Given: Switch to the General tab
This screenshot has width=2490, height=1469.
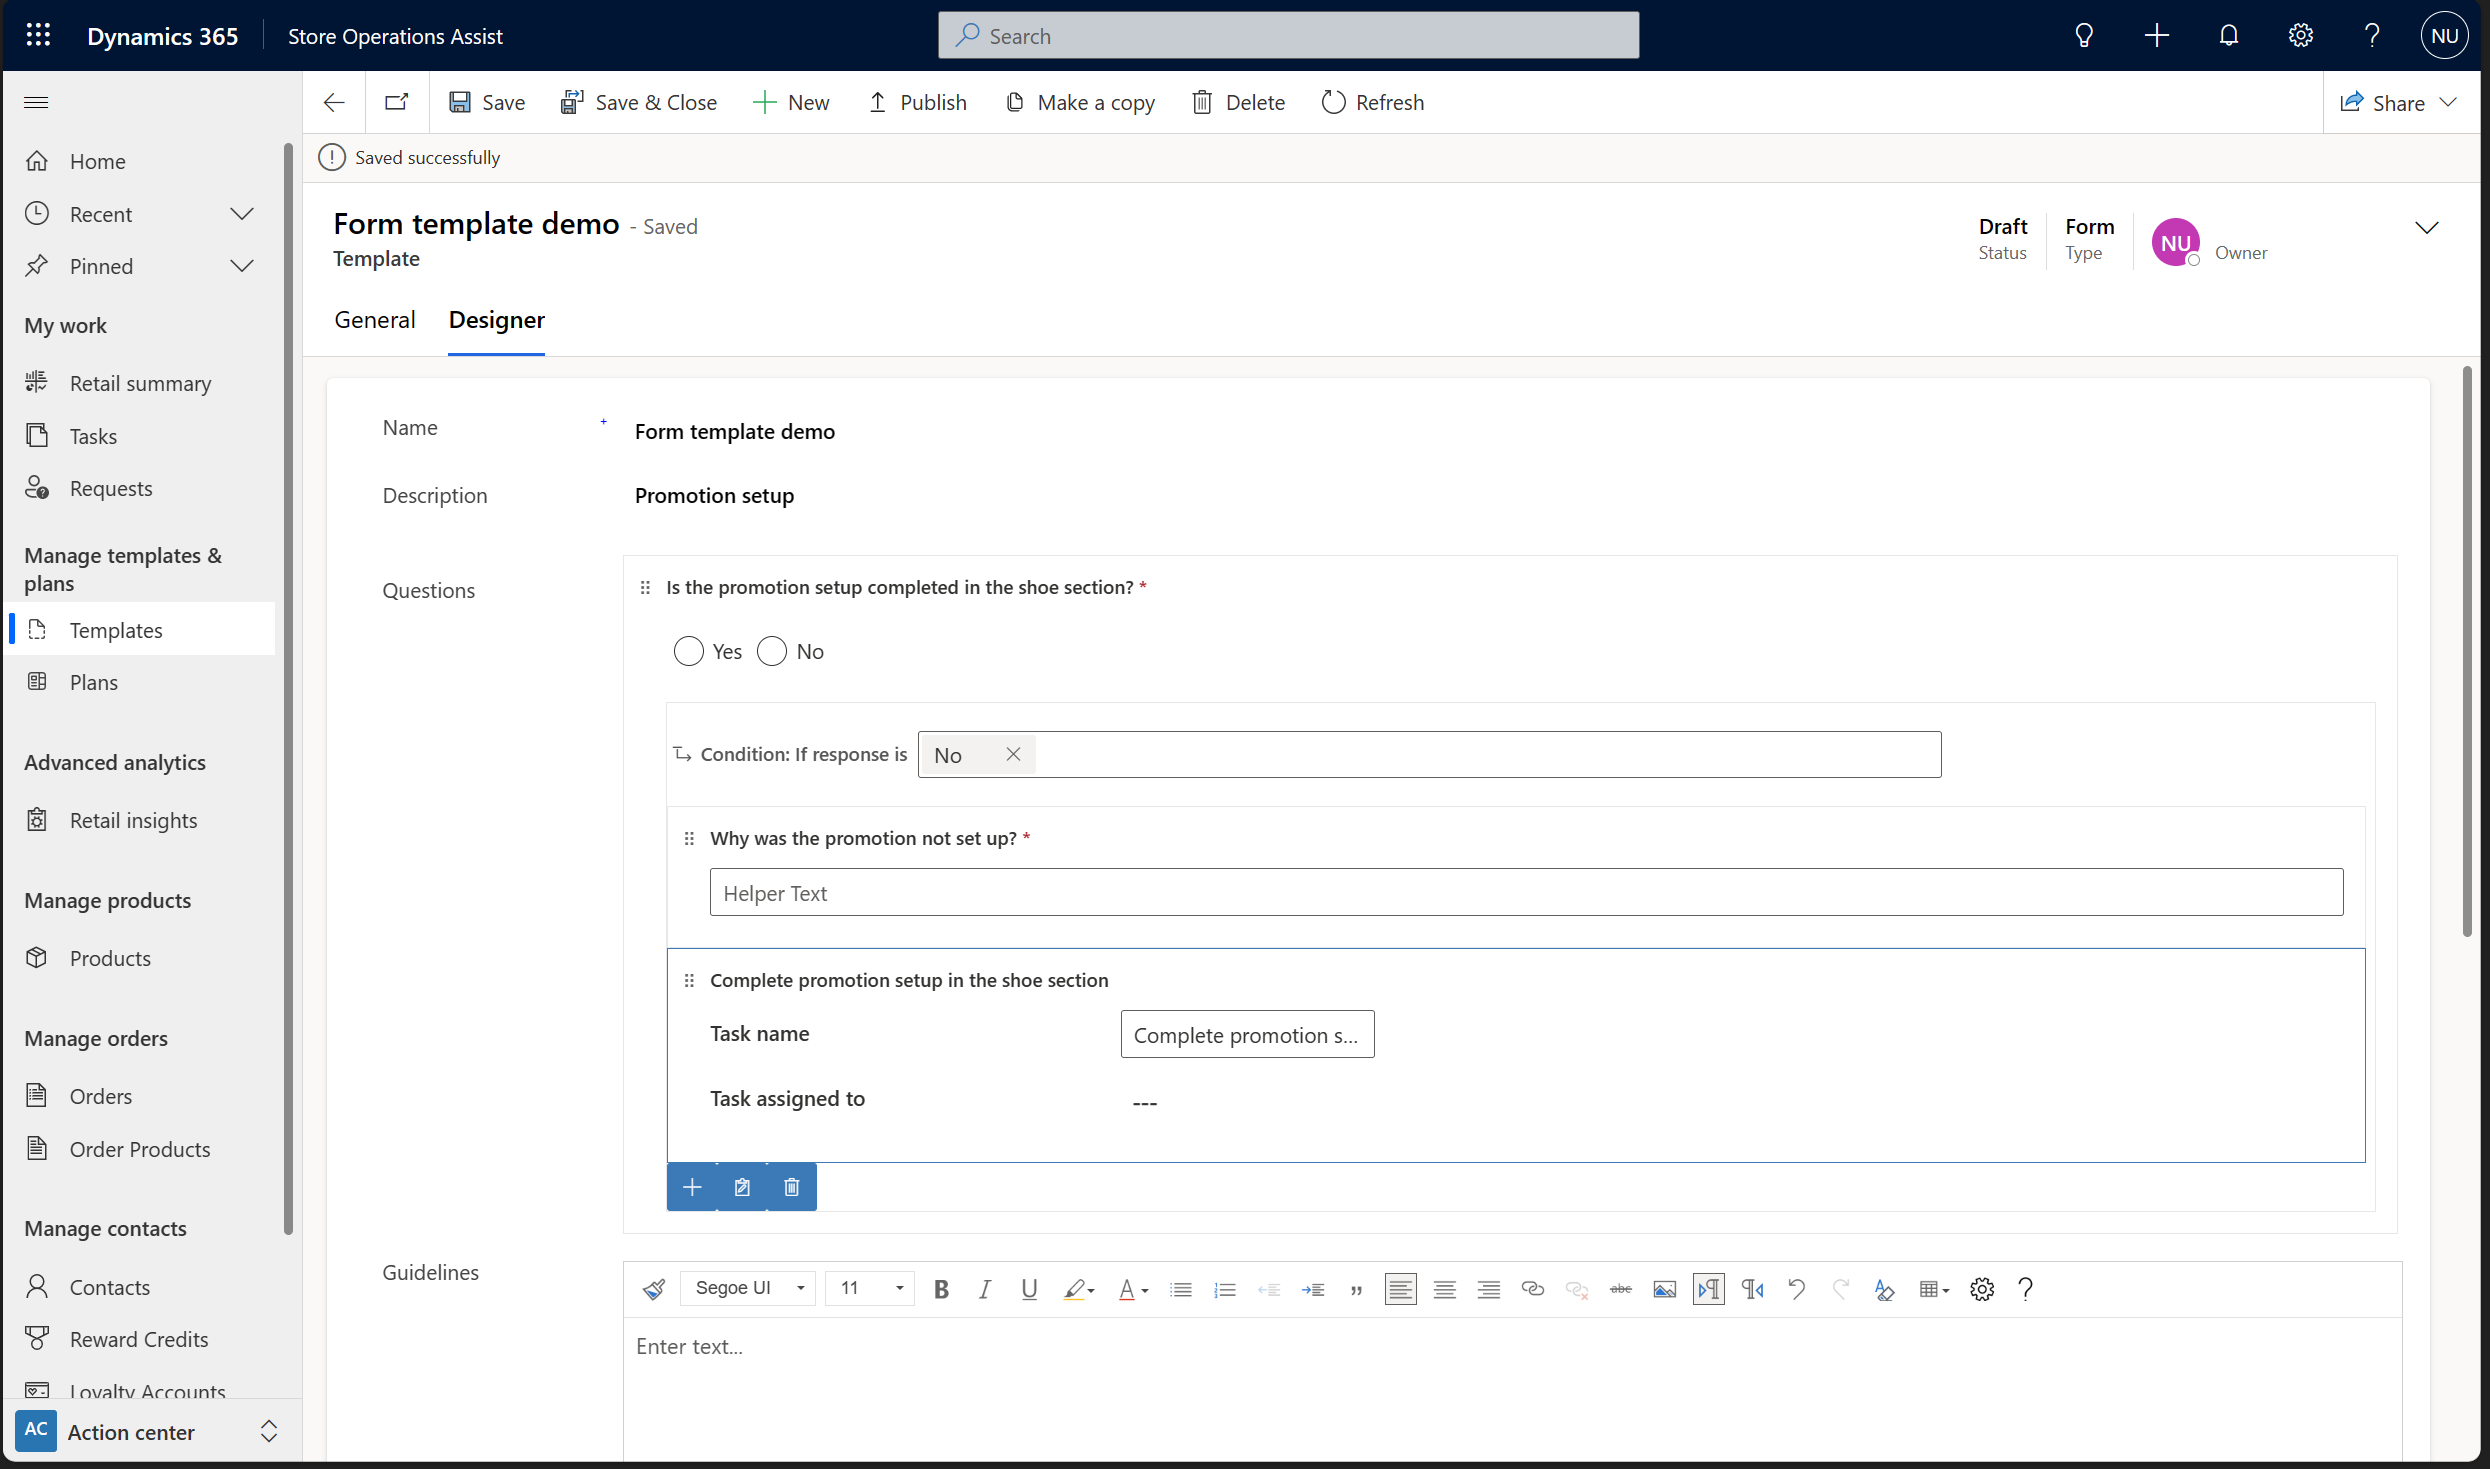Looking at the screenshot, I should click(374, 320).
